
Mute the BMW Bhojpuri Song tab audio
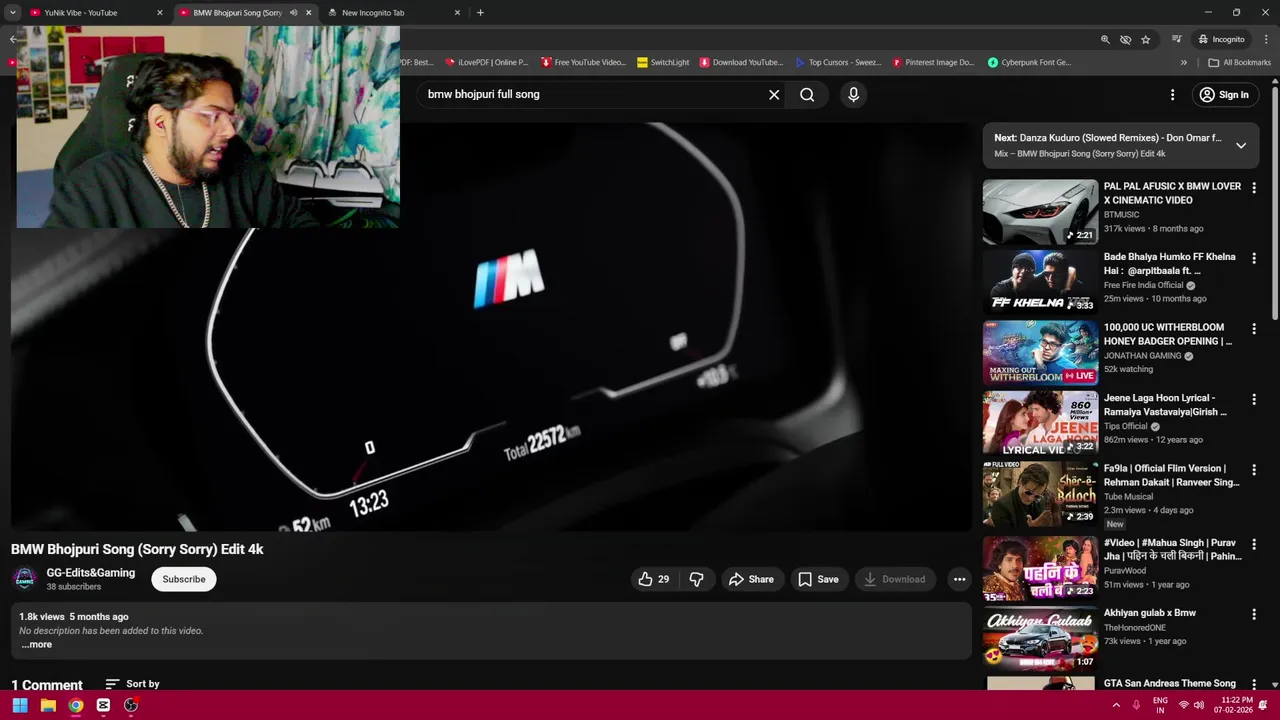click(293, 13)
